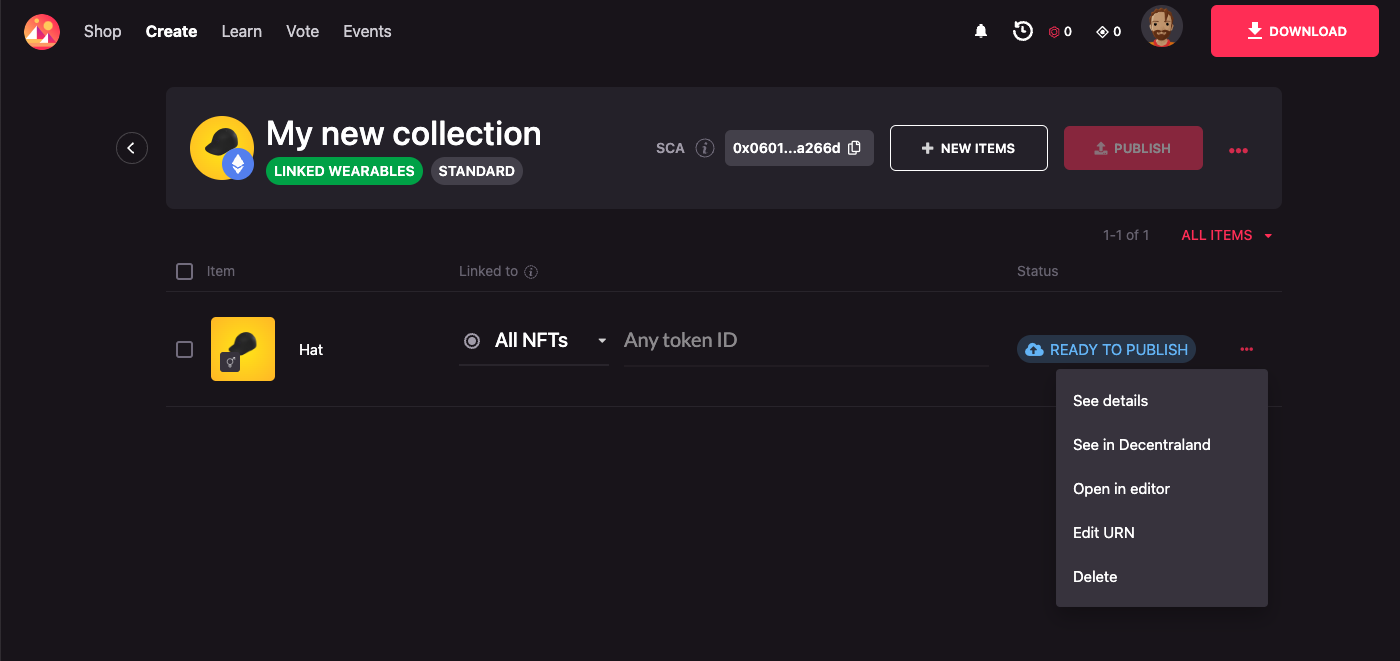
Task: Select See details from the menu
Action: coord(1110,401)
